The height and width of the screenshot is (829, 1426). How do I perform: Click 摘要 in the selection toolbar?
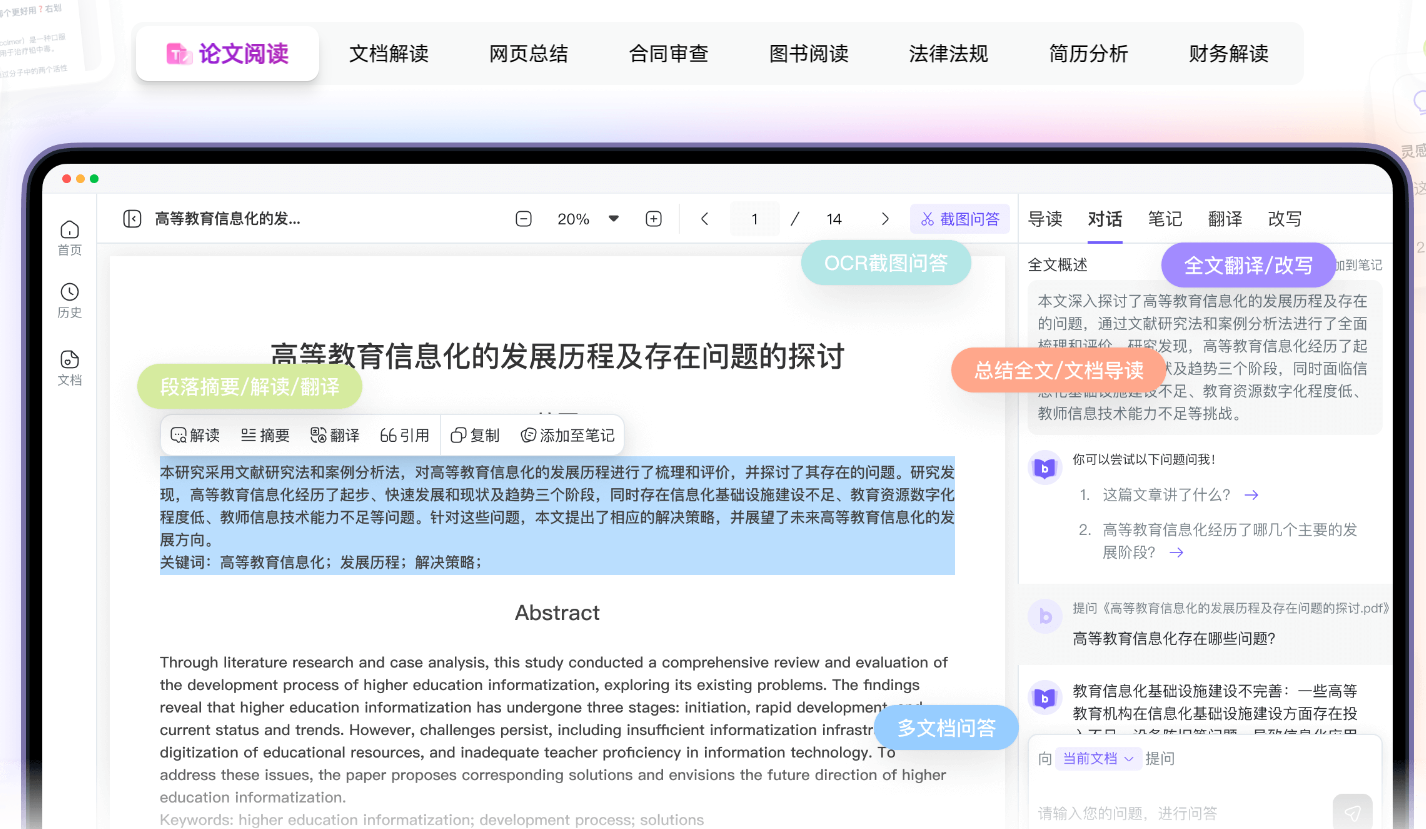coord(265,435)
